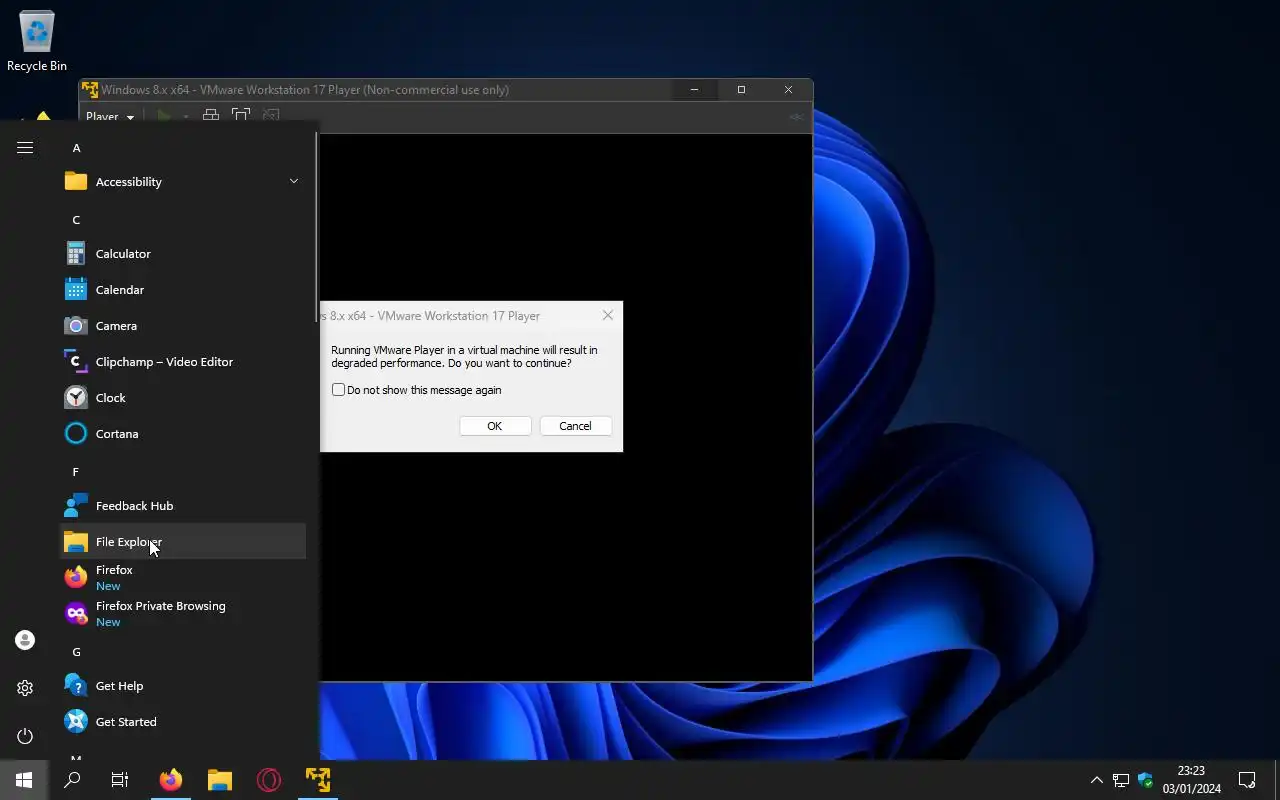Open File Explorer in the Start menu
The width and height of the screenshot is (1280, 800).
pyautogui.click(x=183, y=542)
